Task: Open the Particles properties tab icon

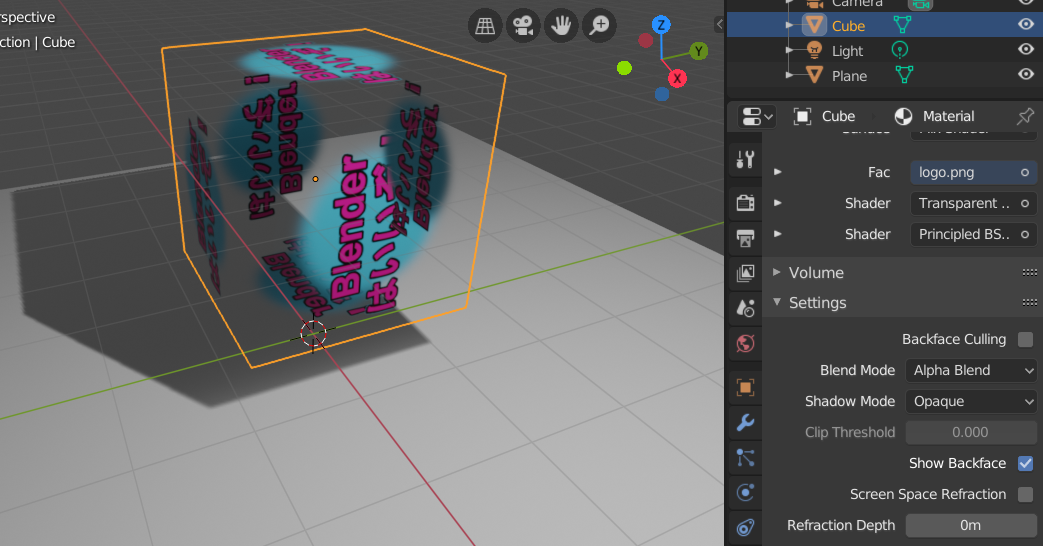Action: click(745, 458)
